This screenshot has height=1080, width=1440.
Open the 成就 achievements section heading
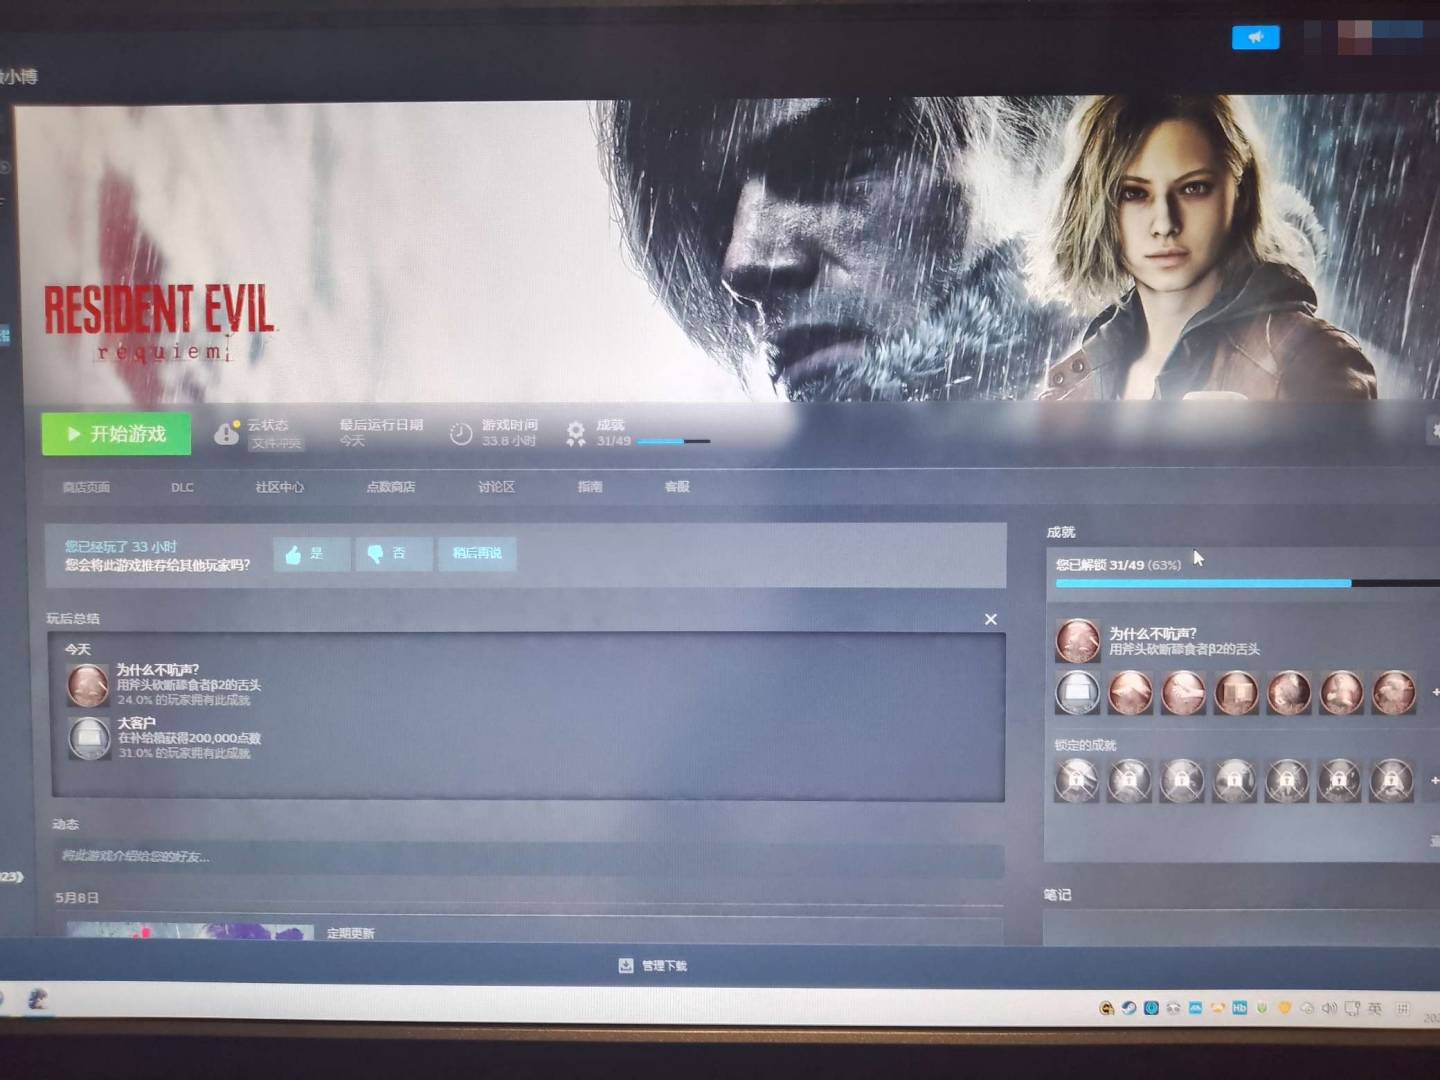[x=1061, y=532]
